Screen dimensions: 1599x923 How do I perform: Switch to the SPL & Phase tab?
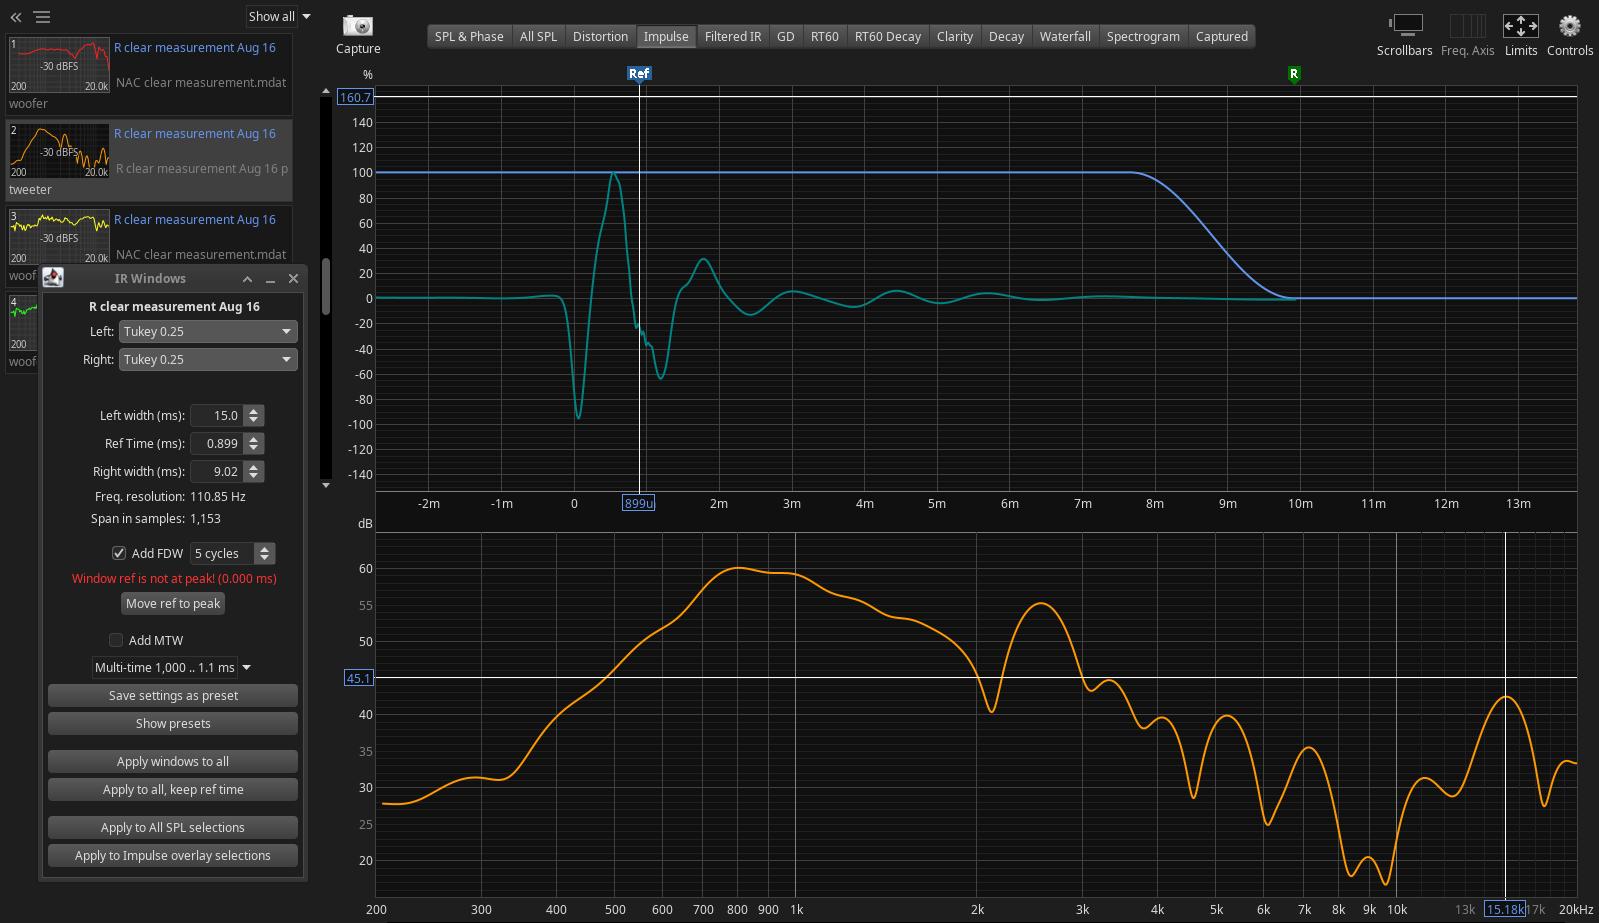pyautogui.click(x=469, y=36)
